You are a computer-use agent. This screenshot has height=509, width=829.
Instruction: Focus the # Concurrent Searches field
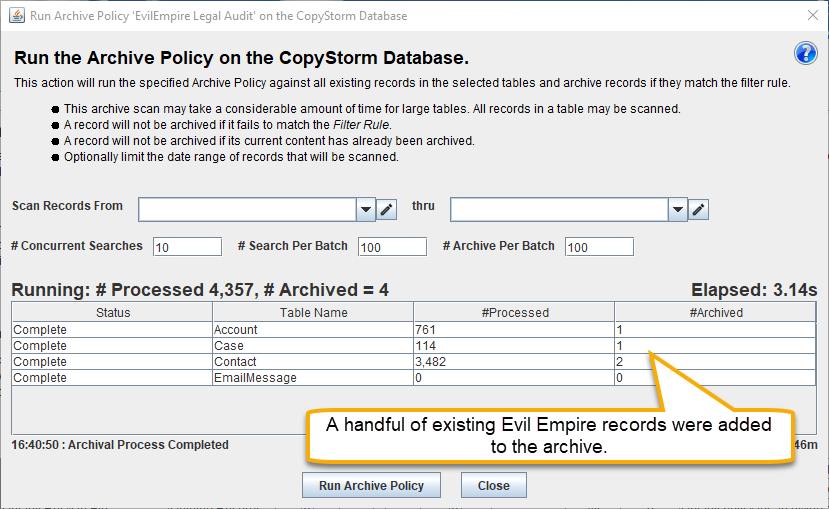coord(187,247)
